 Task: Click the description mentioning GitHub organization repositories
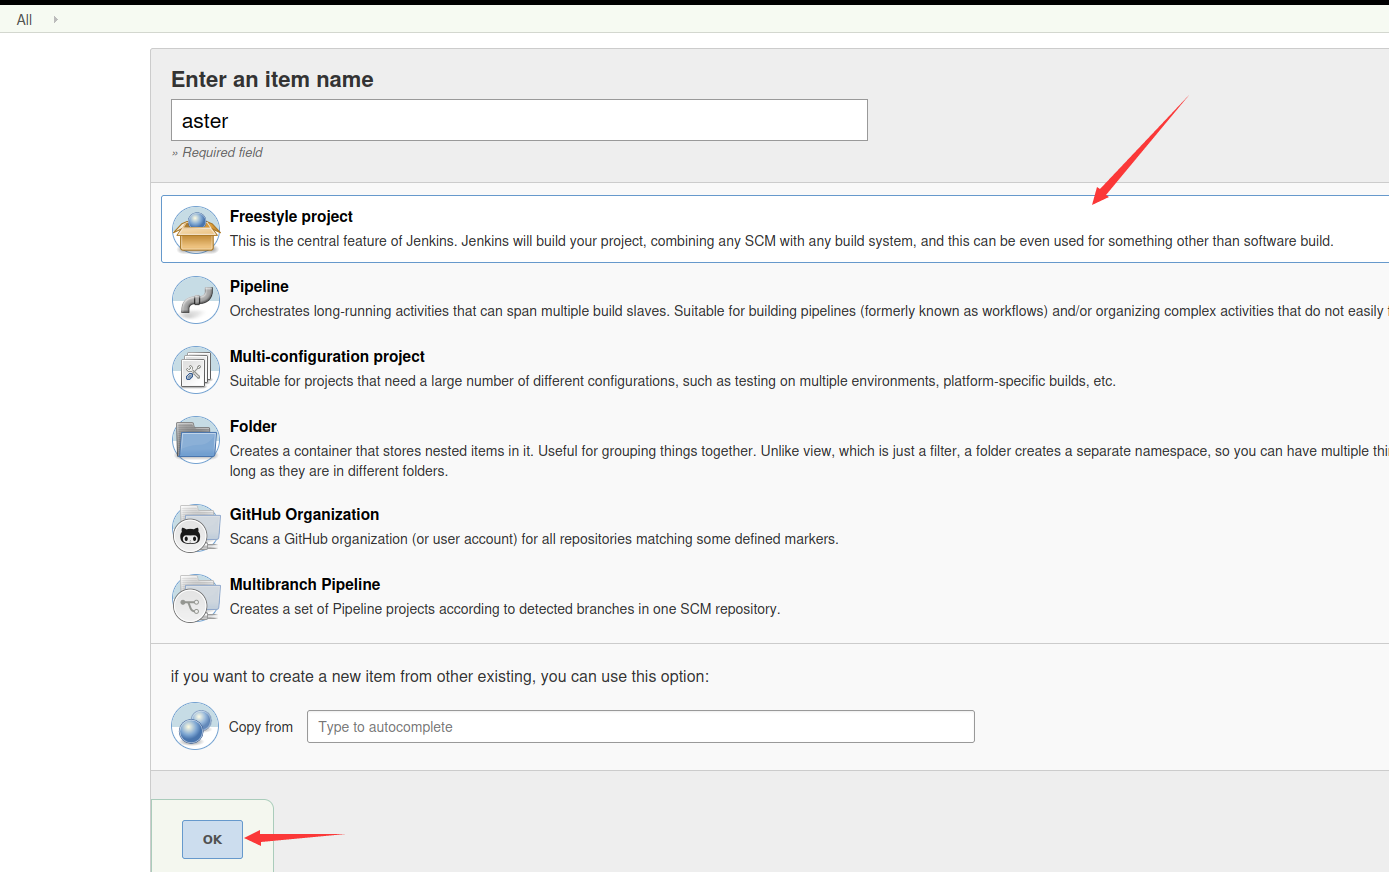[534, 539]
